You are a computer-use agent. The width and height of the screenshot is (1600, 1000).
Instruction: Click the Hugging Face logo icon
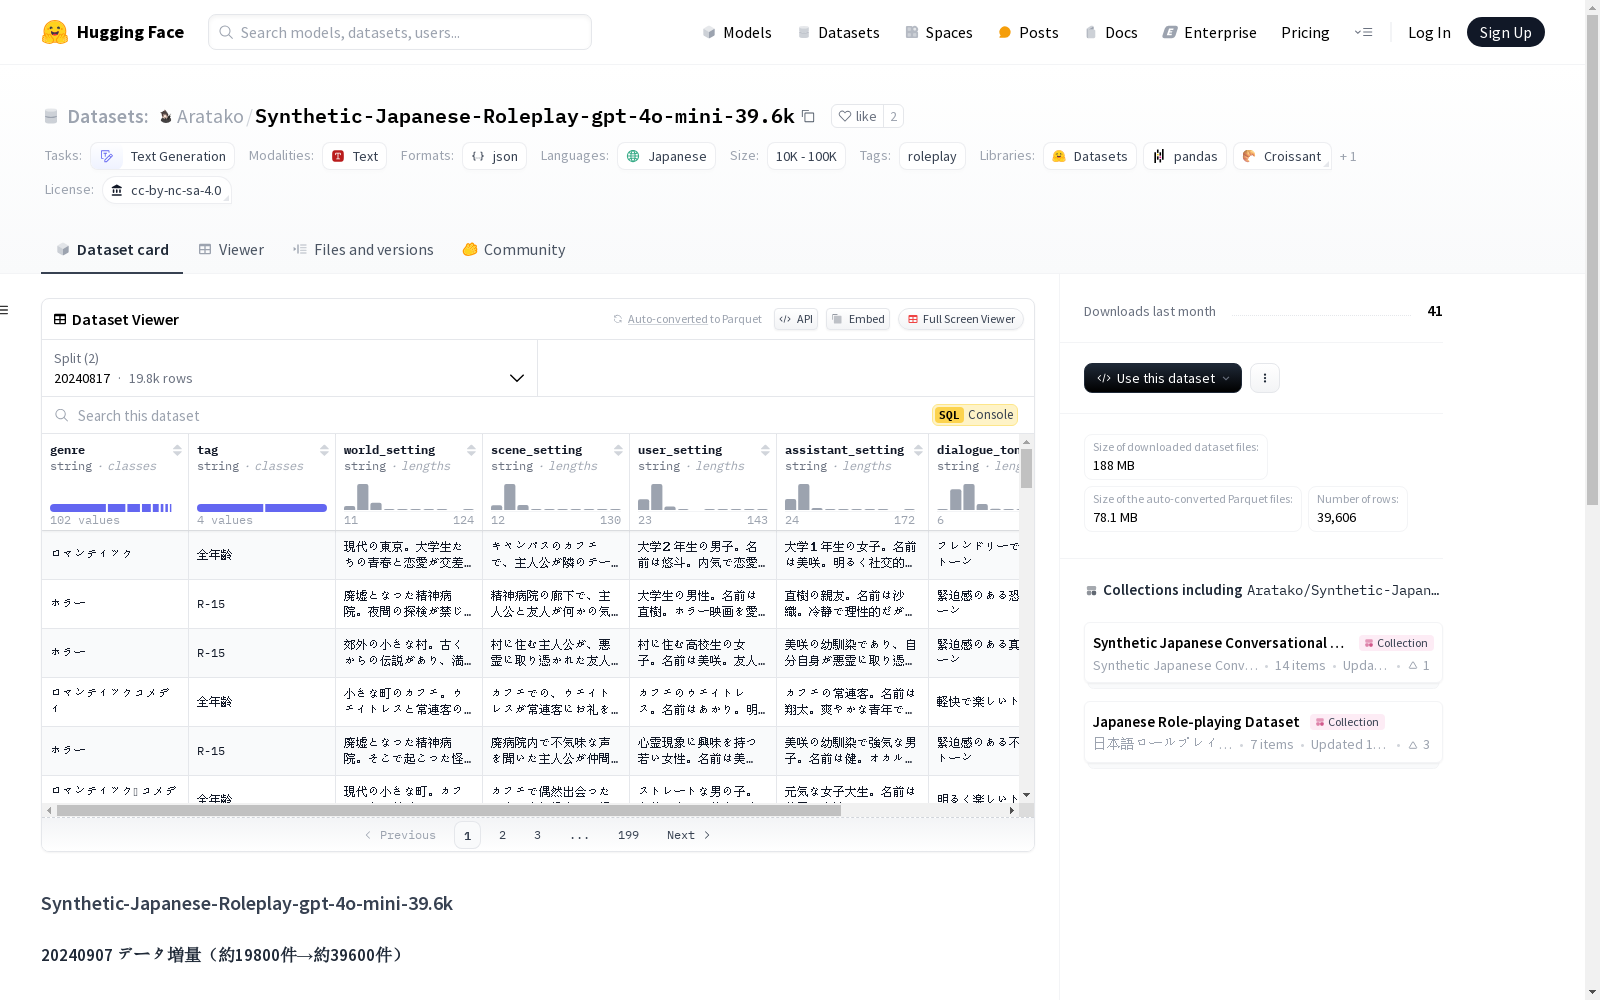55,32
